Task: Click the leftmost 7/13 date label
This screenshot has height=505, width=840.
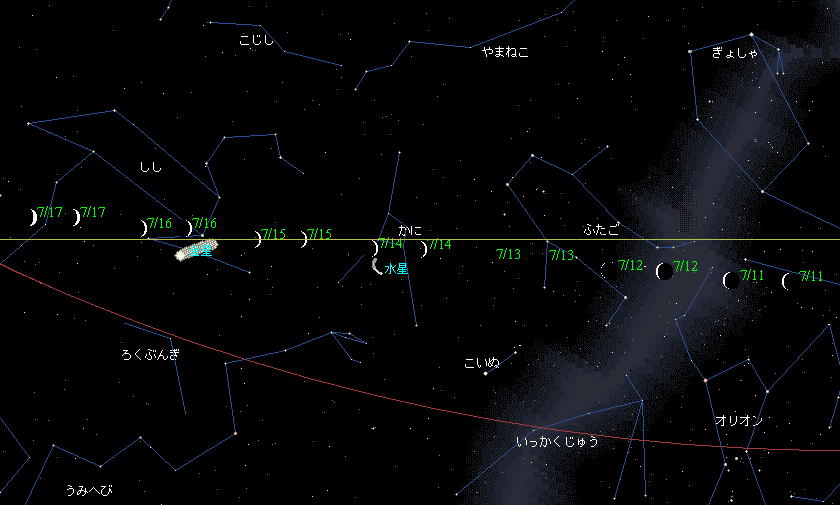Action: coord(508,255)
